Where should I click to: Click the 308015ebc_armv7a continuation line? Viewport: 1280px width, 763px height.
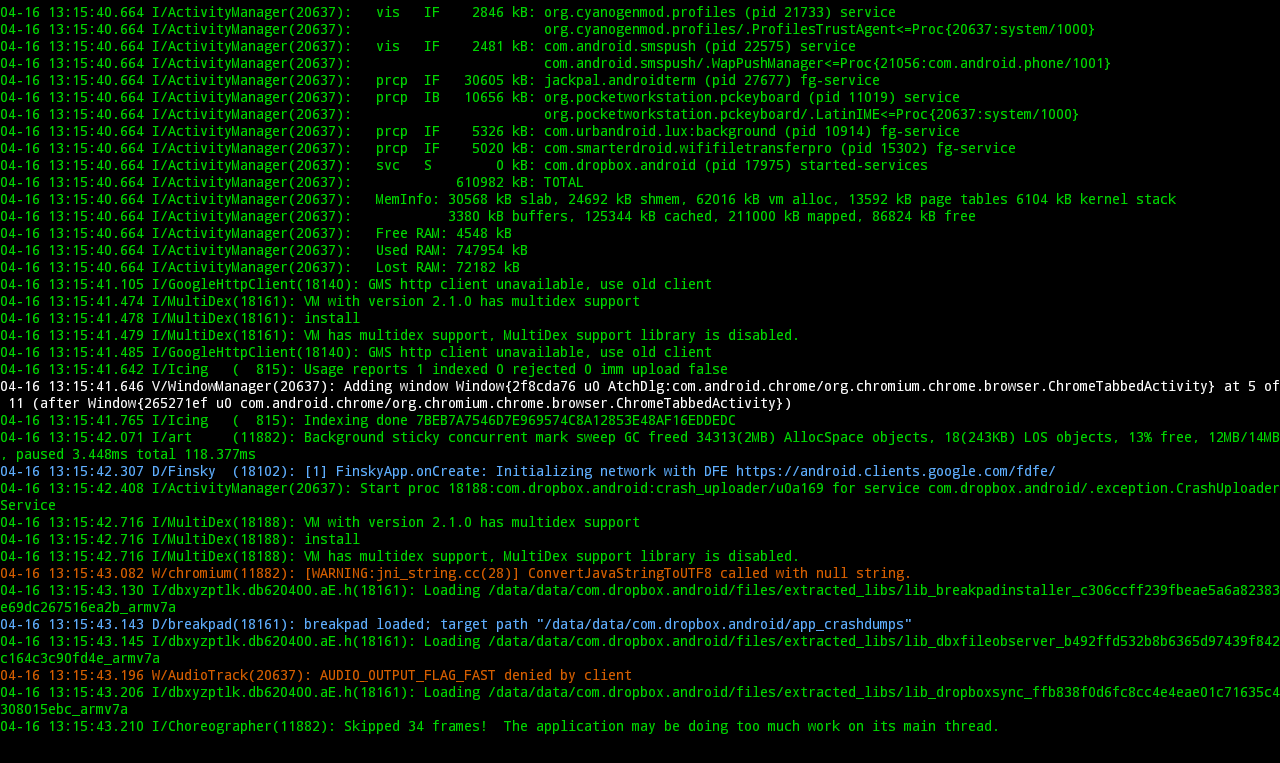coord(64,710)
